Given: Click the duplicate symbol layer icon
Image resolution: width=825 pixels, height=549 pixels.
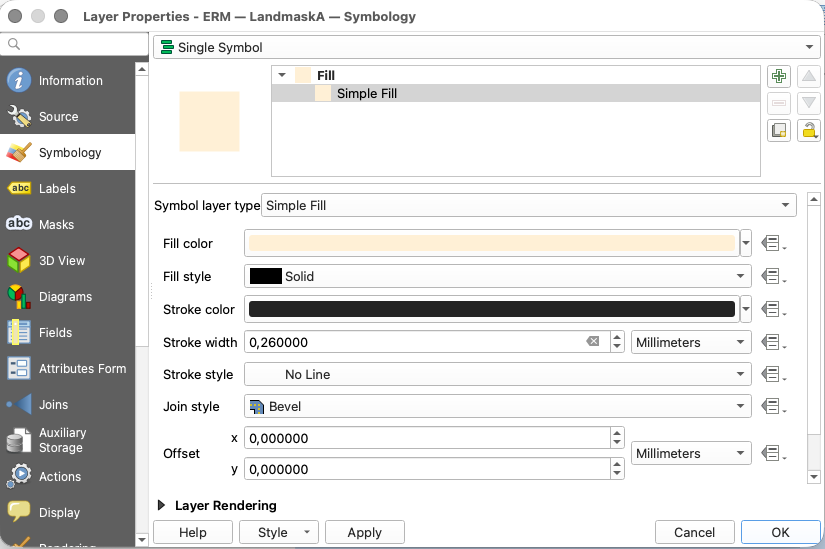Looking at the screenshot, I should [x=779, y=130].
